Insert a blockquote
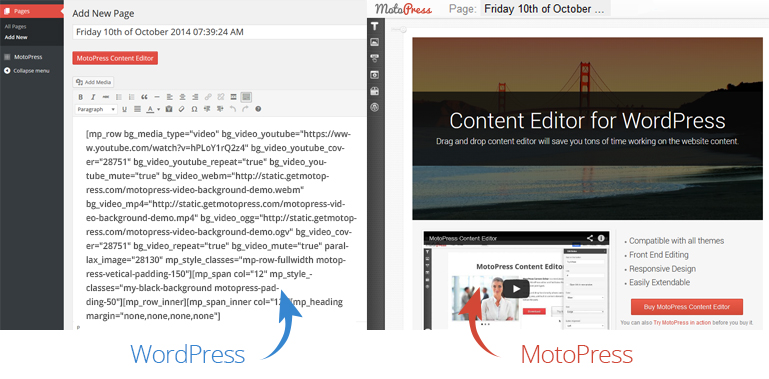The height and width of the screenshot is (379, 769). 144,97
